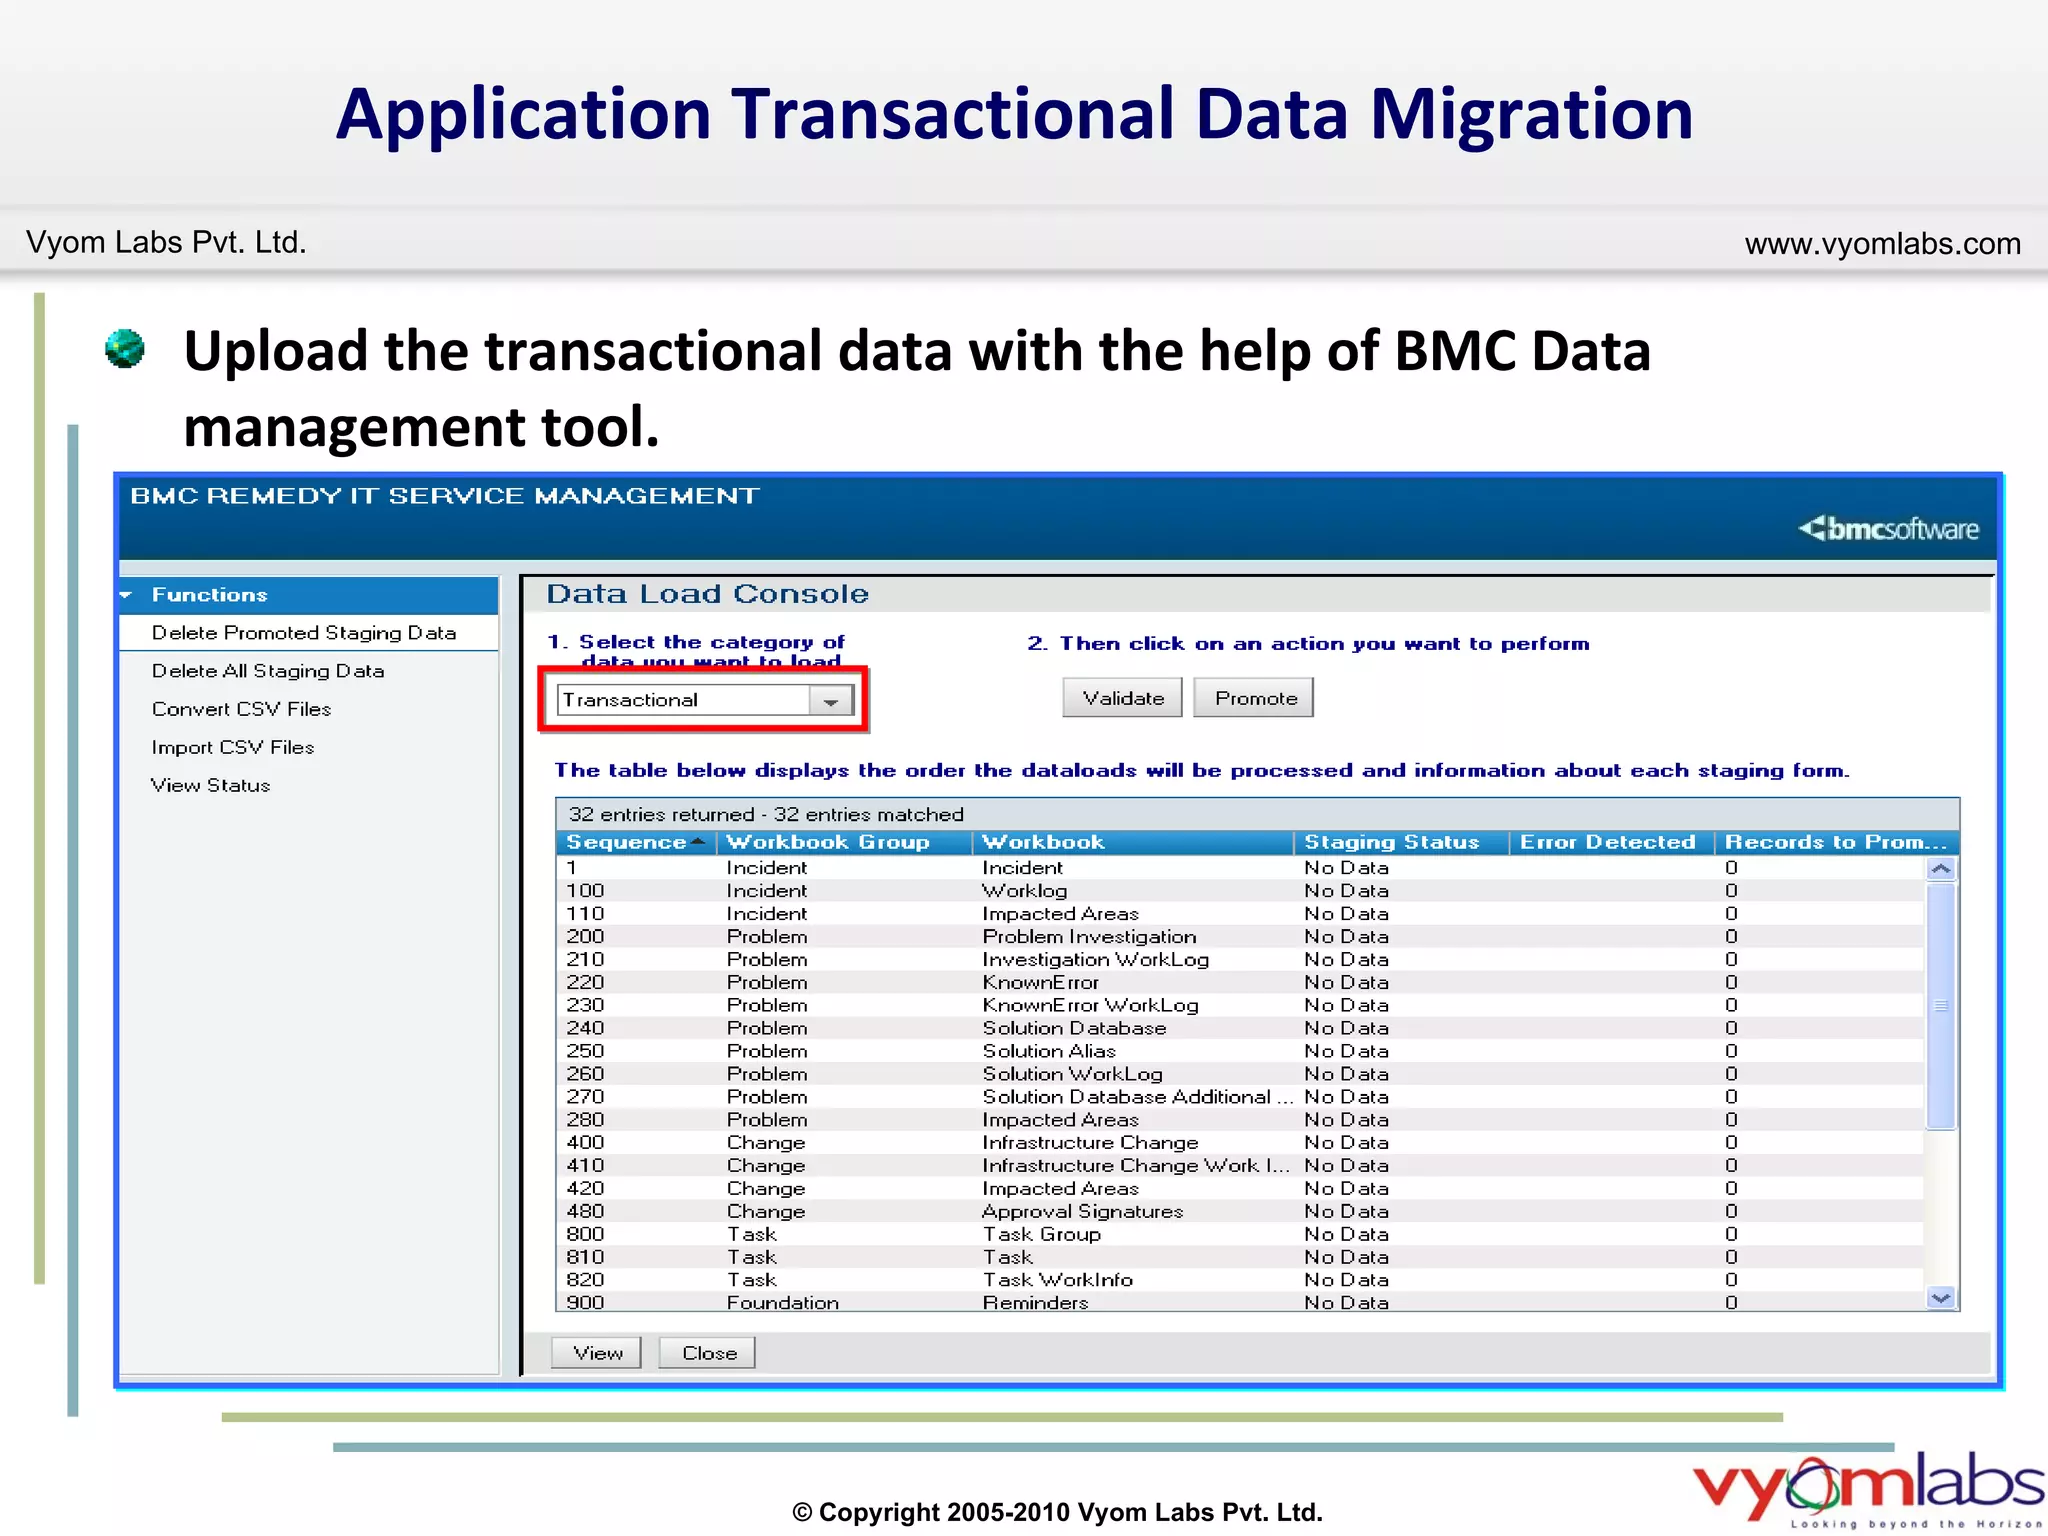Click the Validate button
The width and height of the screenshot is (2048, 1536).
pos(1122,698)
